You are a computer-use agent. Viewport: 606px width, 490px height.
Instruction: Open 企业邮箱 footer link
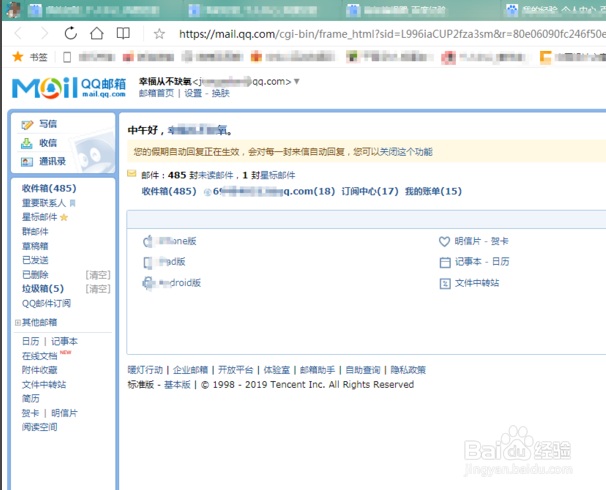(x=191, y=370)
